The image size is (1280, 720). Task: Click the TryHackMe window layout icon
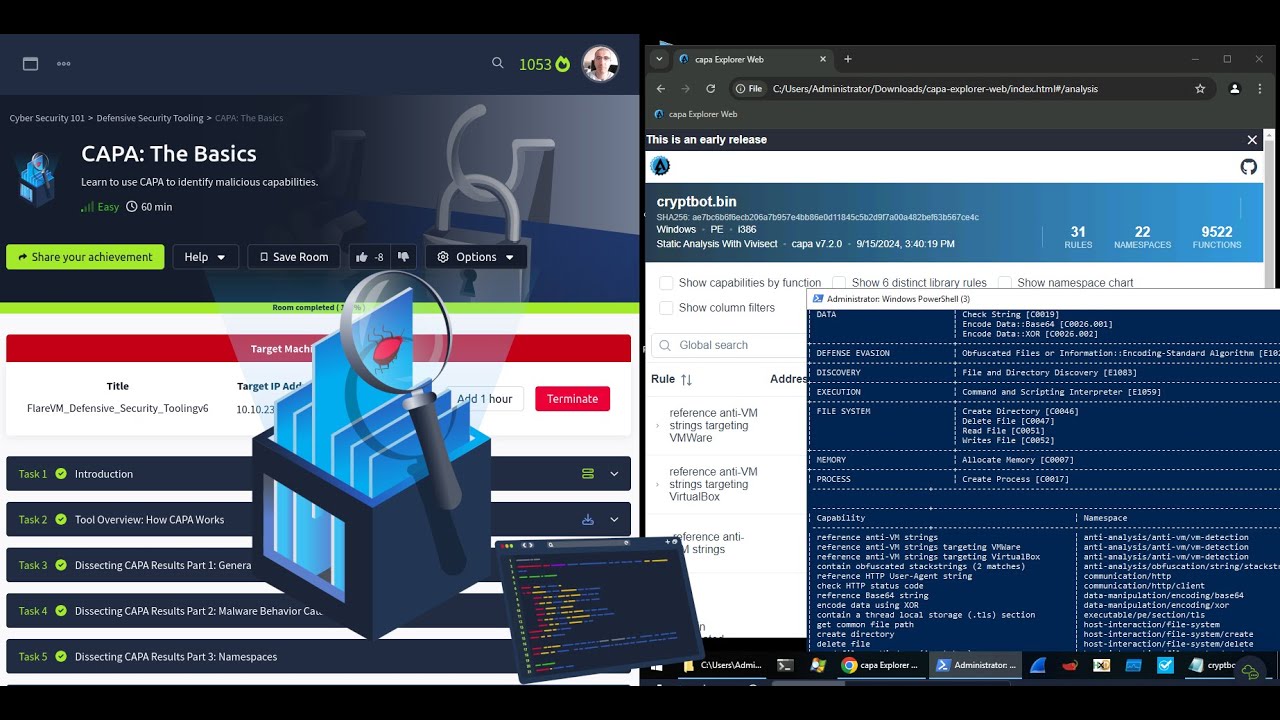tap(31, 64)
